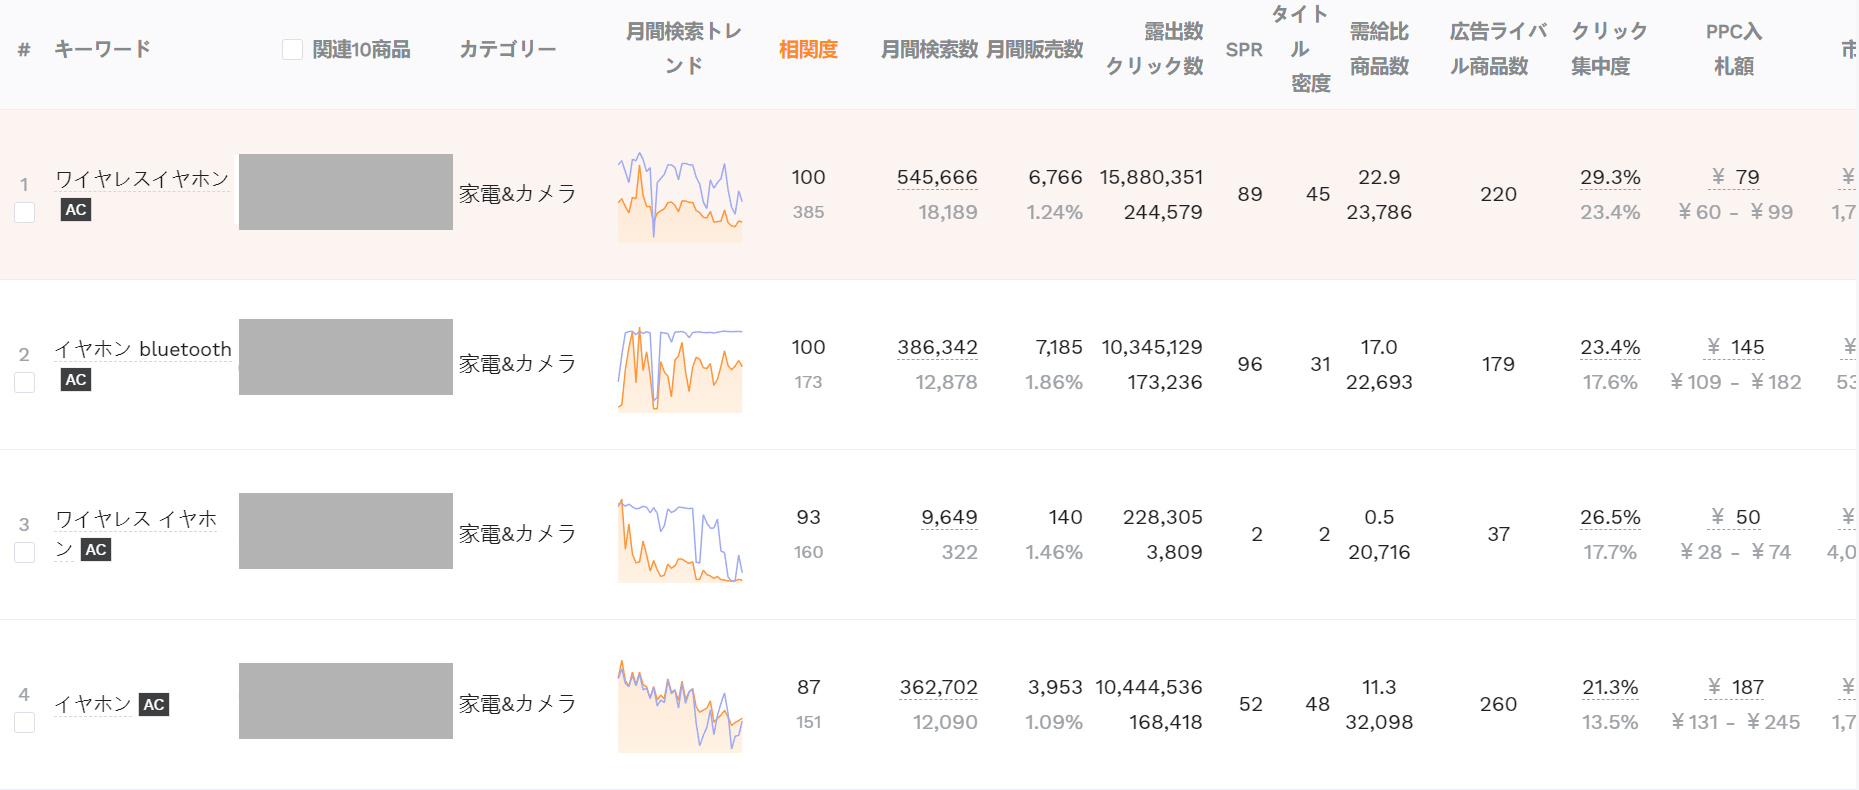Click search volume 545,666 link
Viewport: 1859px width, 790px height.
tap(937, 178)
